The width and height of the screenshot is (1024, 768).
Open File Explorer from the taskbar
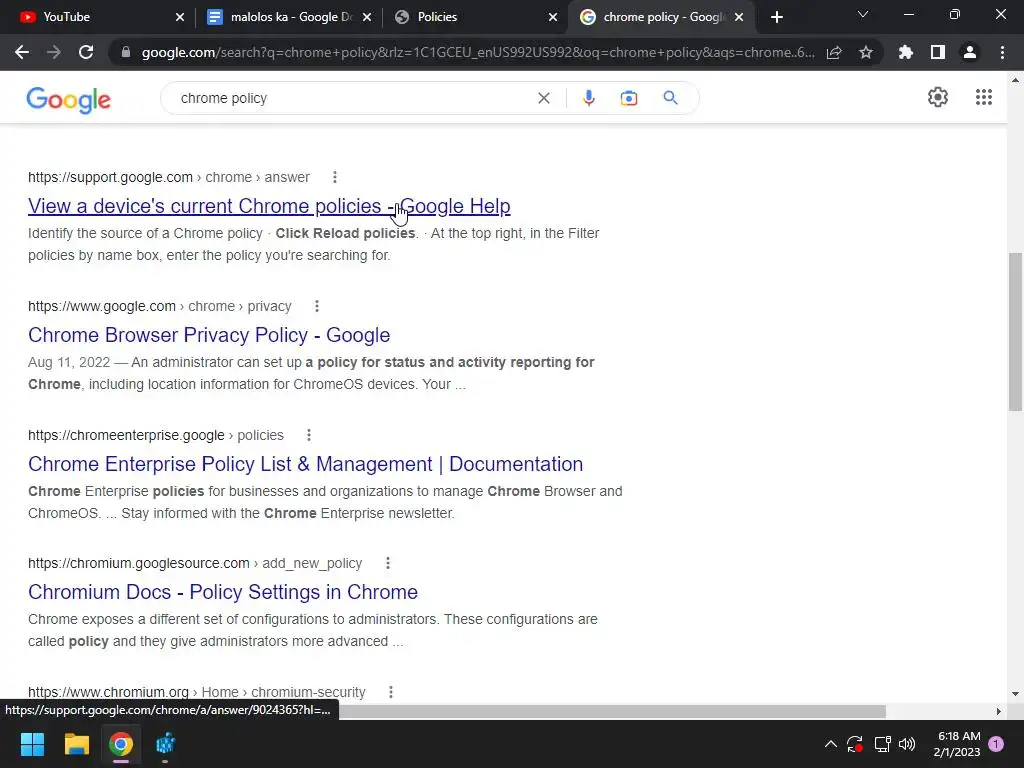coord(76,744)
